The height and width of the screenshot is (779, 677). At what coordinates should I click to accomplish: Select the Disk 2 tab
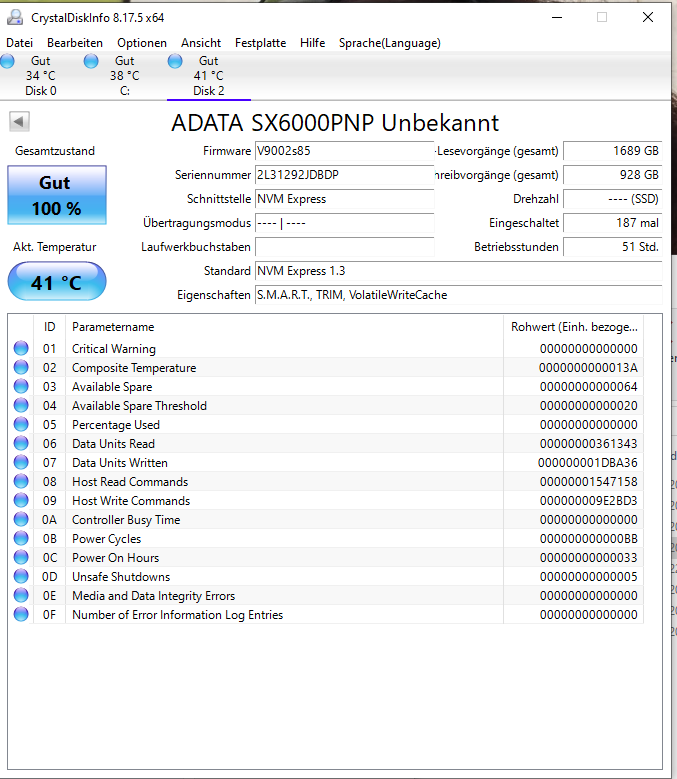click(209, 76)
